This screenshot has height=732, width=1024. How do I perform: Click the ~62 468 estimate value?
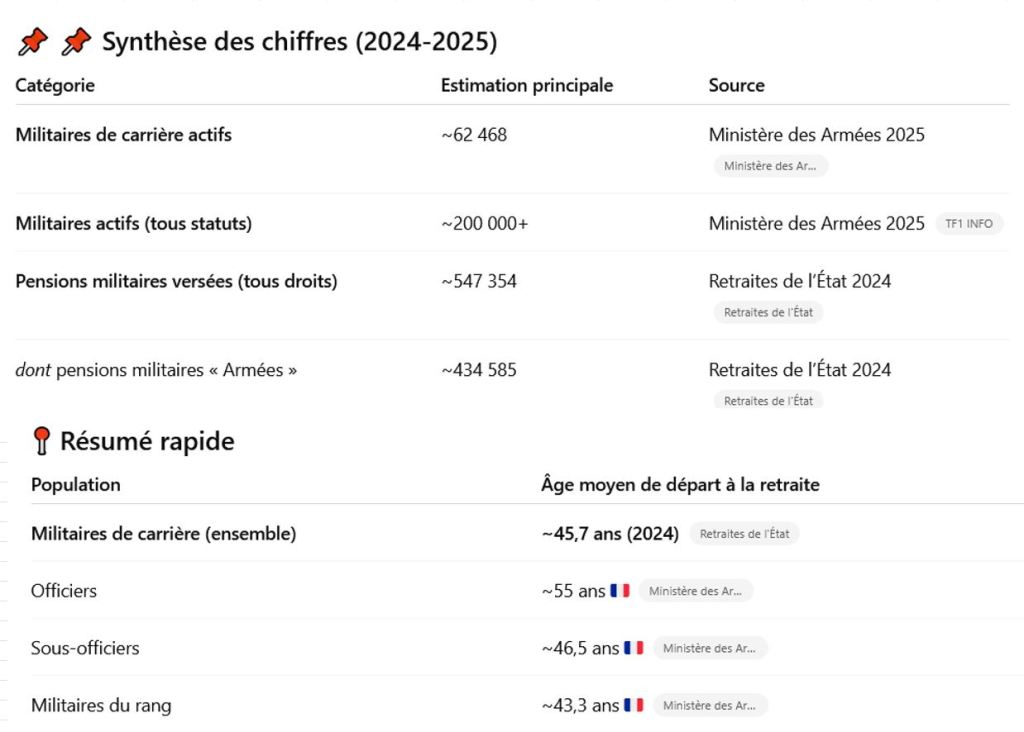click(x=474, y=134)
